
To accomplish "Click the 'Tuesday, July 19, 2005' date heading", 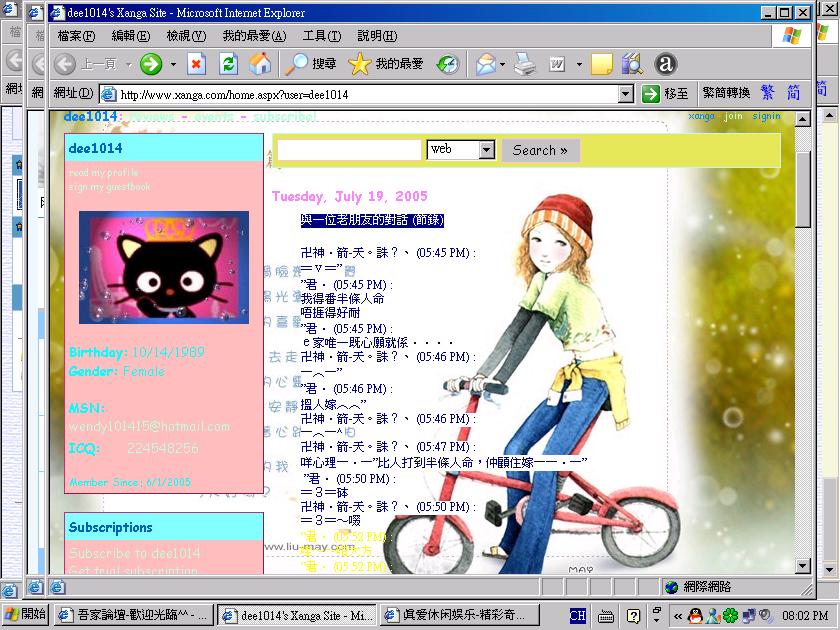I will [349, 197].
